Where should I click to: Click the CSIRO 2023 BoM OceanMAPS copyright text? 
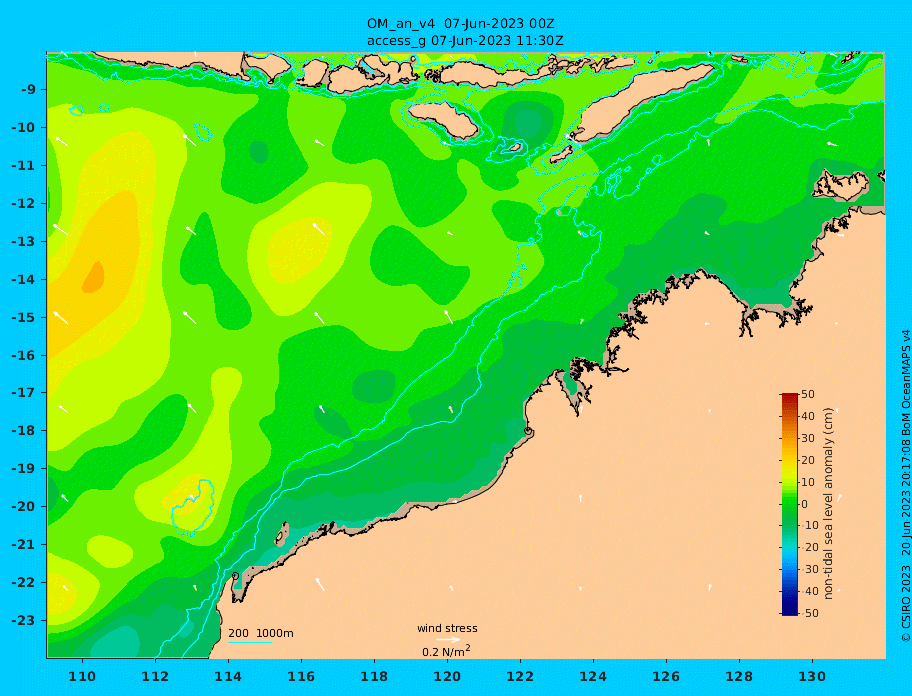point(905,486)
